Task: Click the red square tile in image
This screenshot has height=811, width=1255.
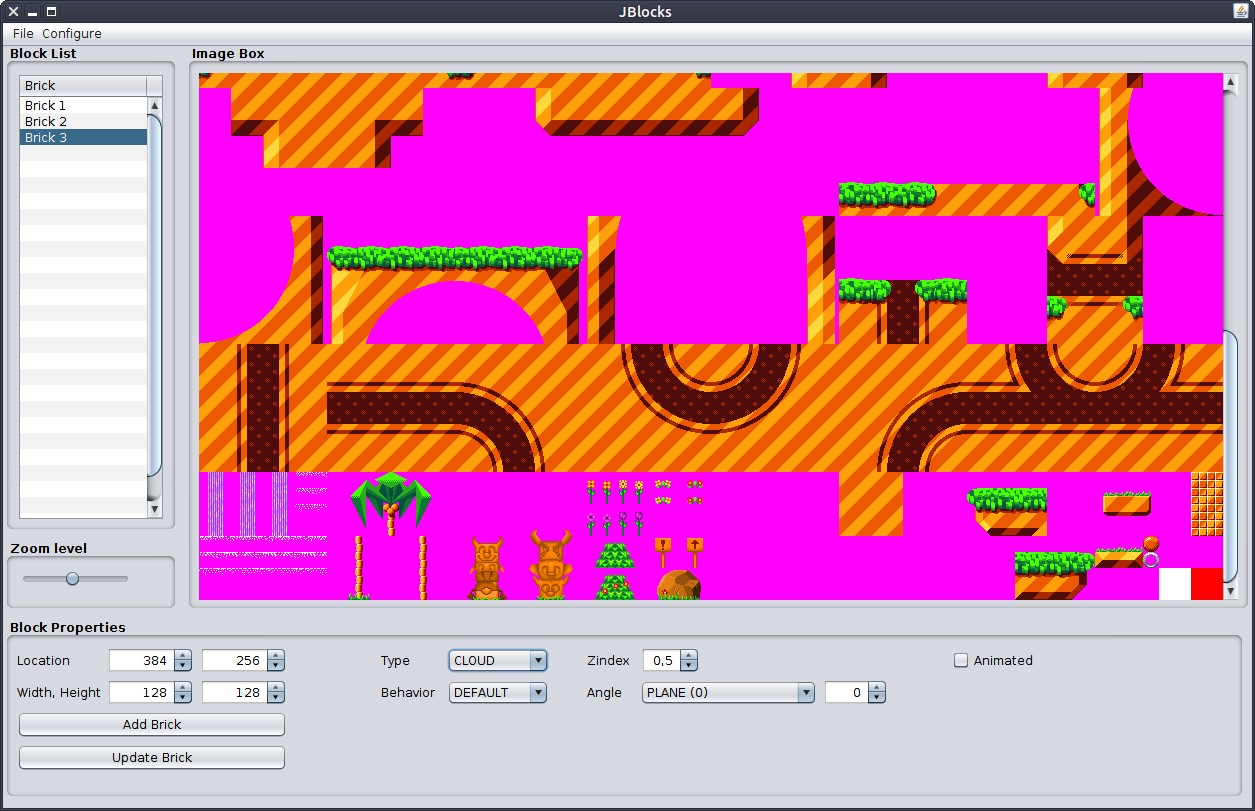Action: tap(1207, 584)
